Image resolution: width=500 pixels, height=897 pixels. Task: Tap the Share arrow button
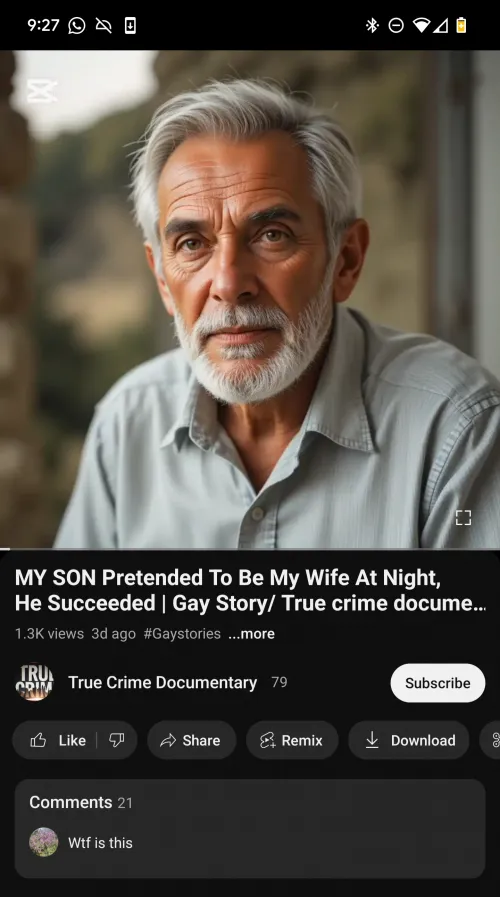pos(192,740)
